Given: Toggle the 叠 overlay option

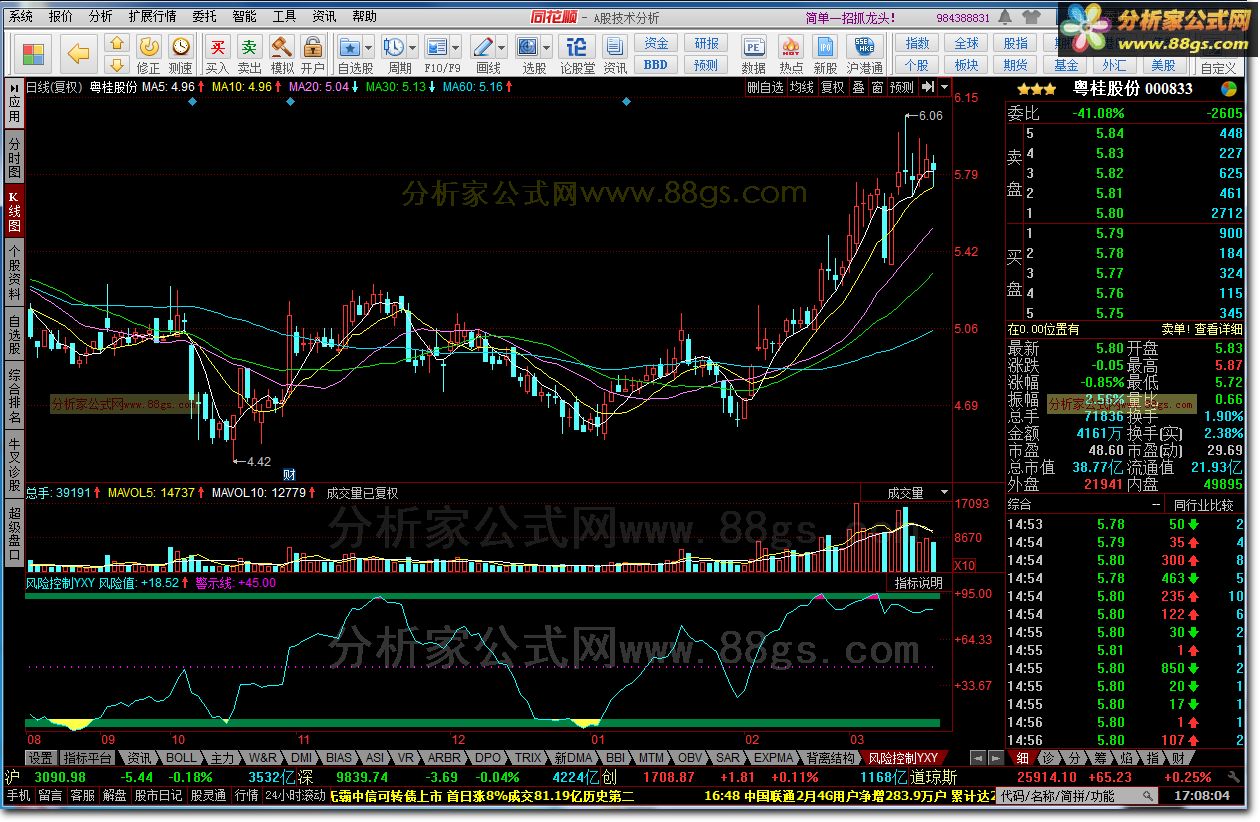Looking at the screenshot, I should click(x=857, y=87).
